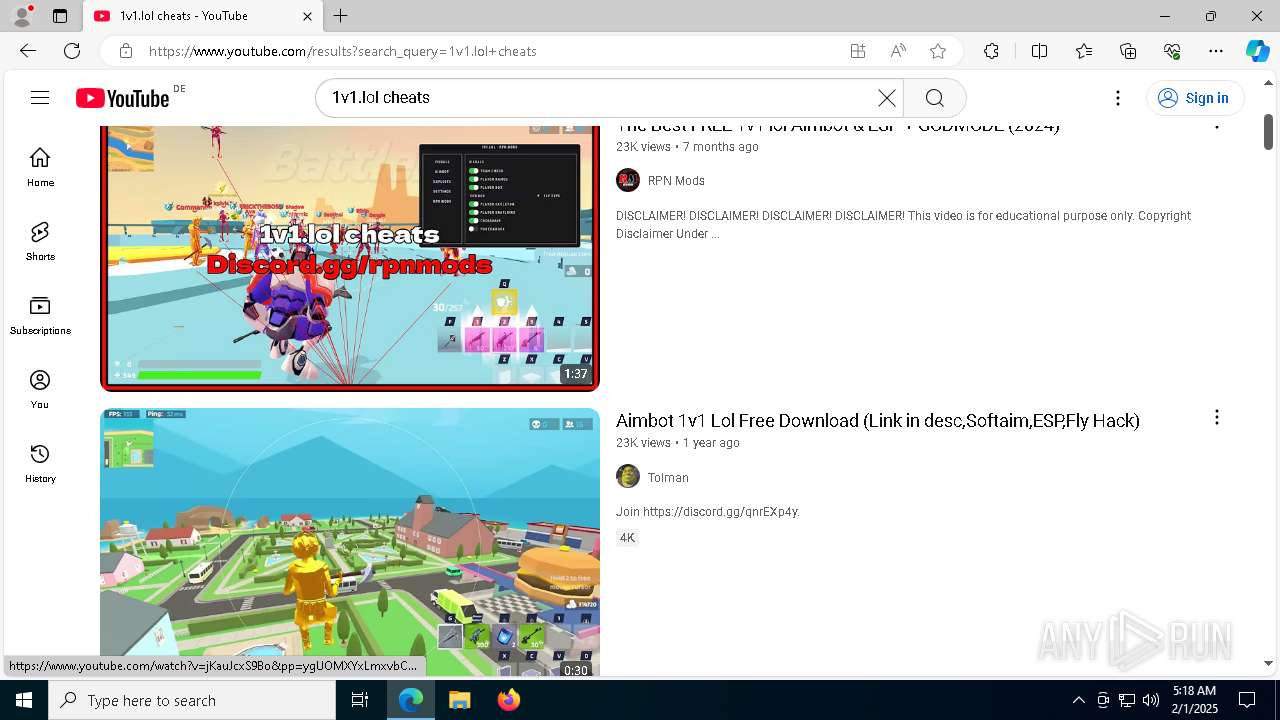The height and width of the screenshot is (720, 1280).
Task: Play the Aimbot 1v1 Lol video thumbnail
Action: 350,542
